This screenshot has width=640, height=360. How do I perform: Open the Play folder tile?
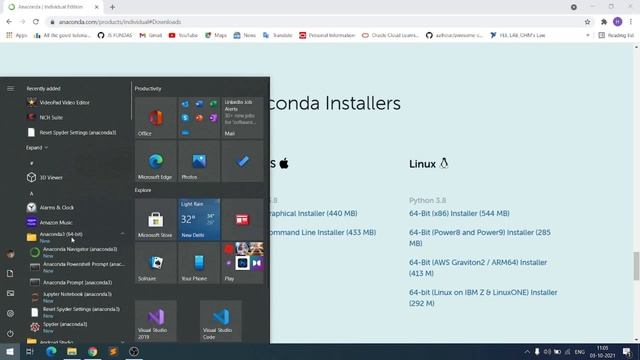pyautogui.click(x=242, y=263)
